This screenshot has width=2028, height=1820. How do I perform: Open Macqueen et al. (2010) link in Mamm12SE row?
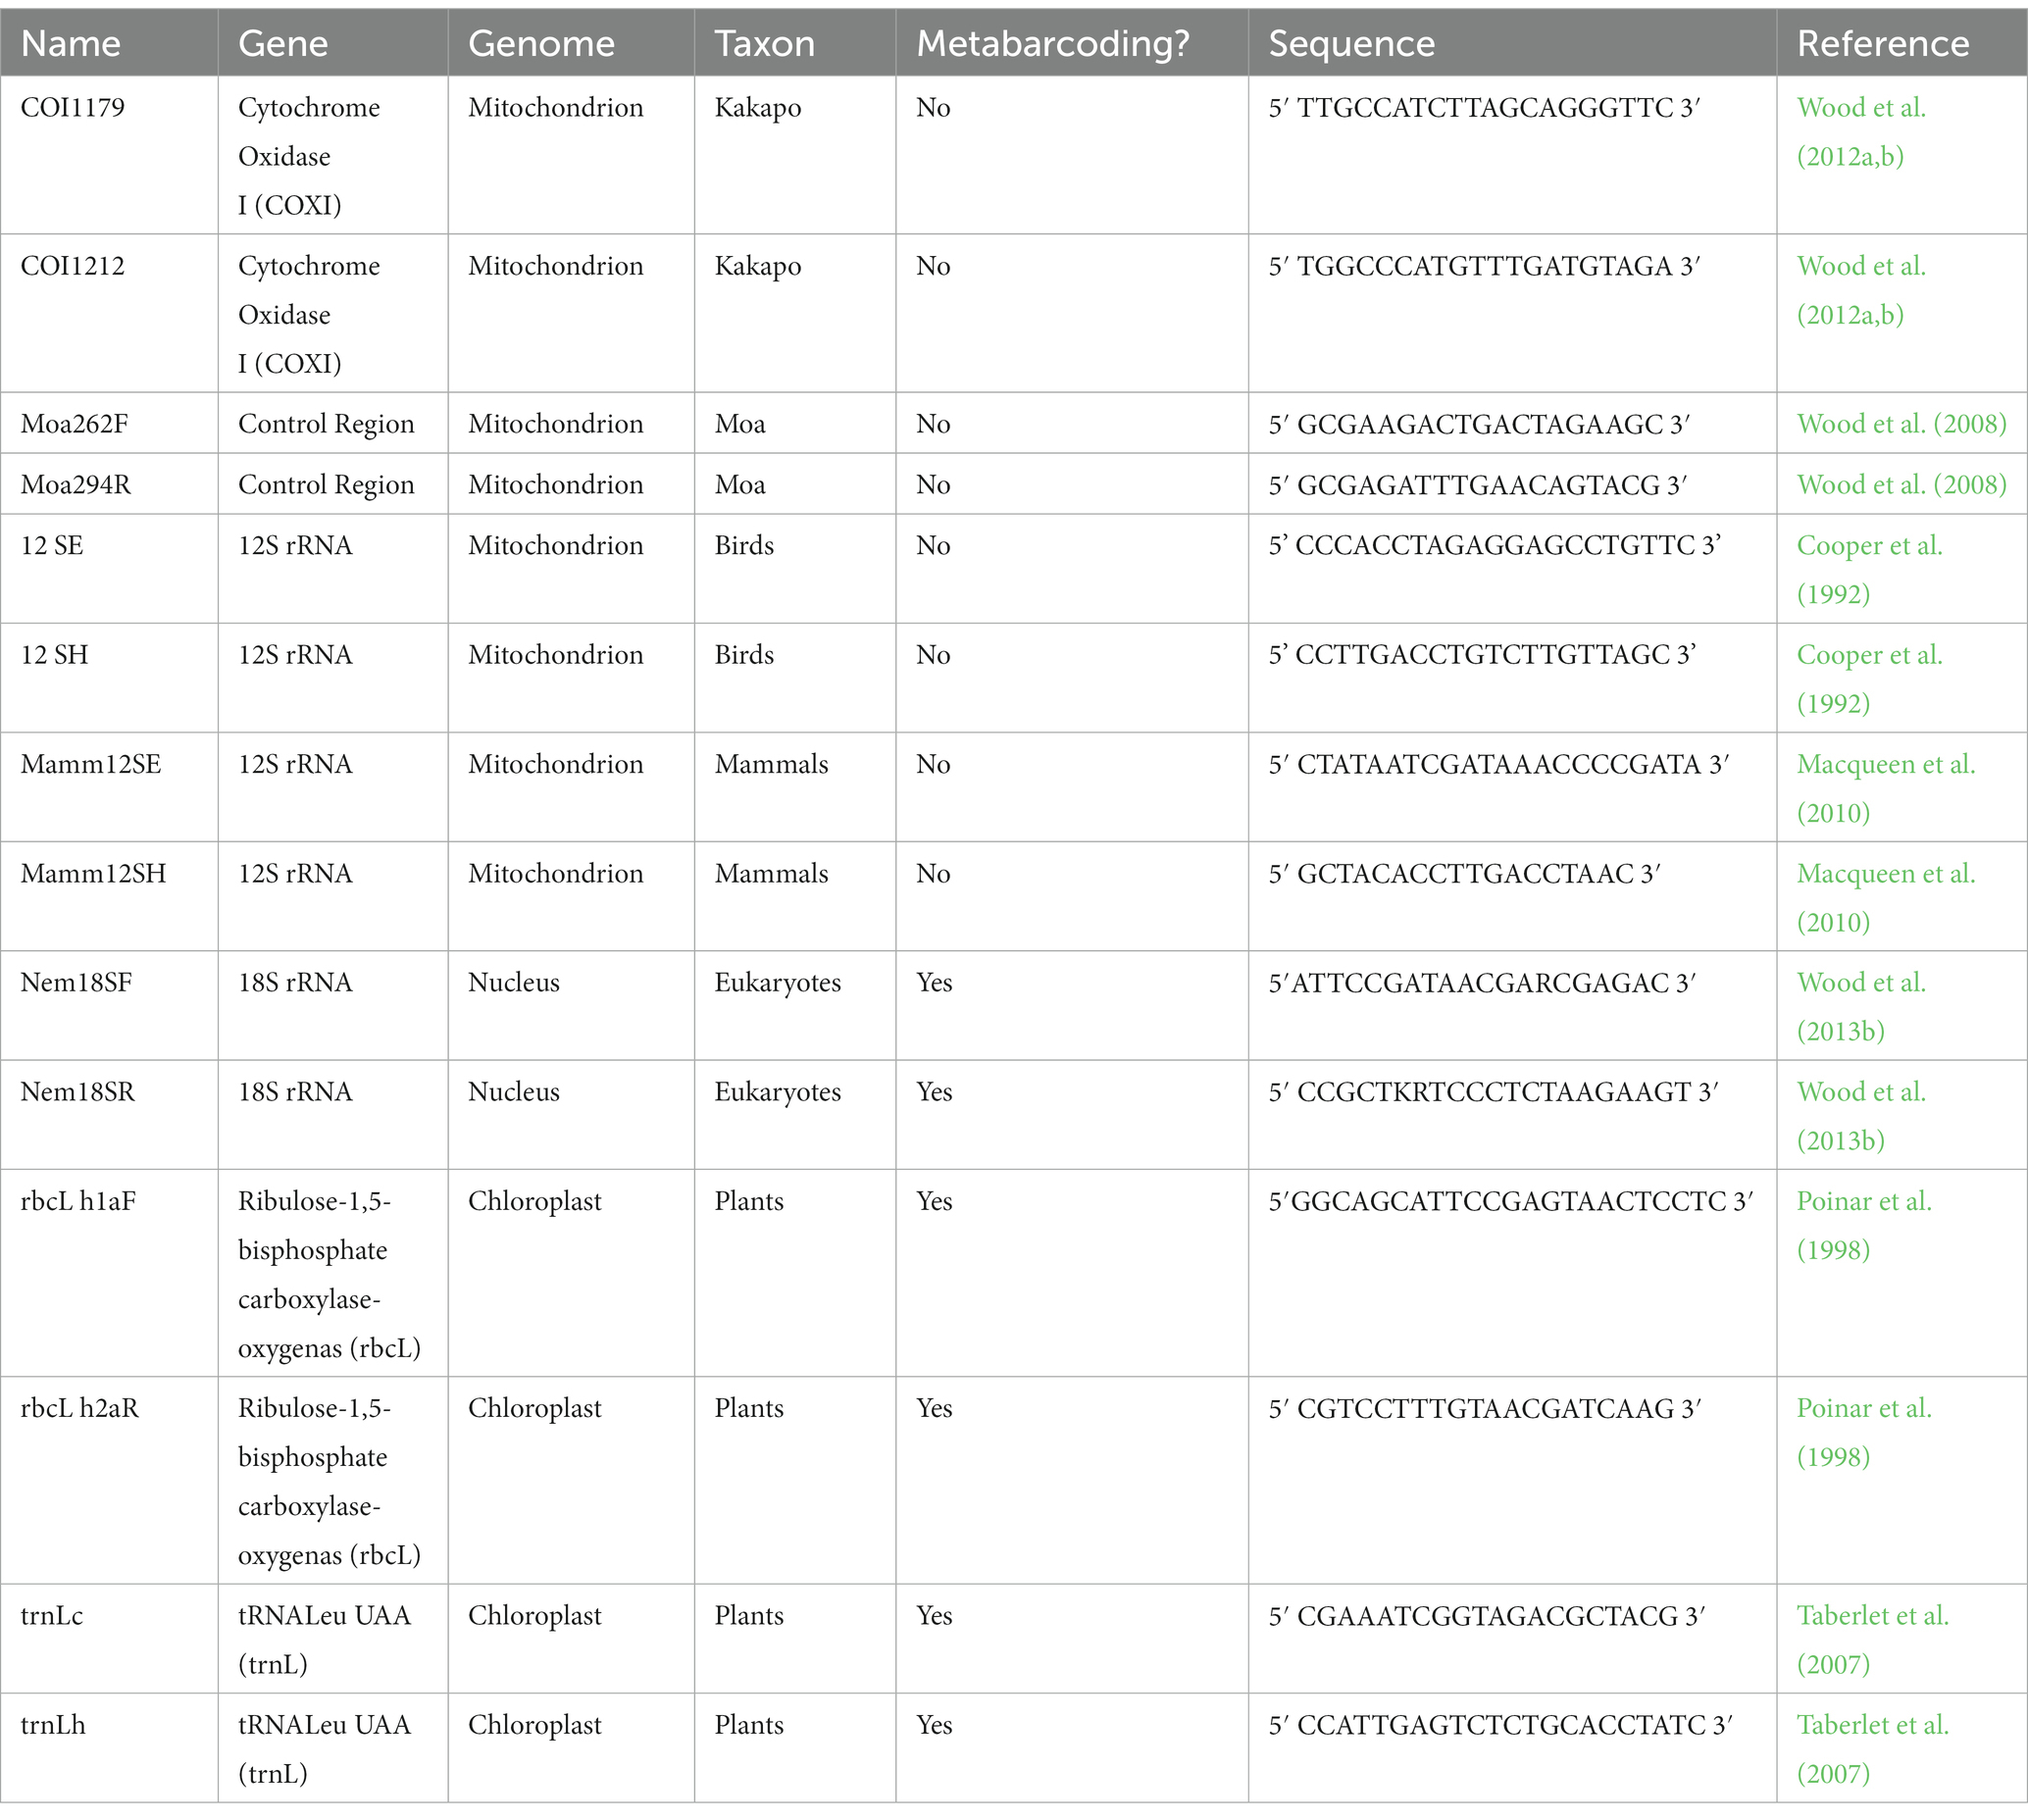coord(1886,788)
